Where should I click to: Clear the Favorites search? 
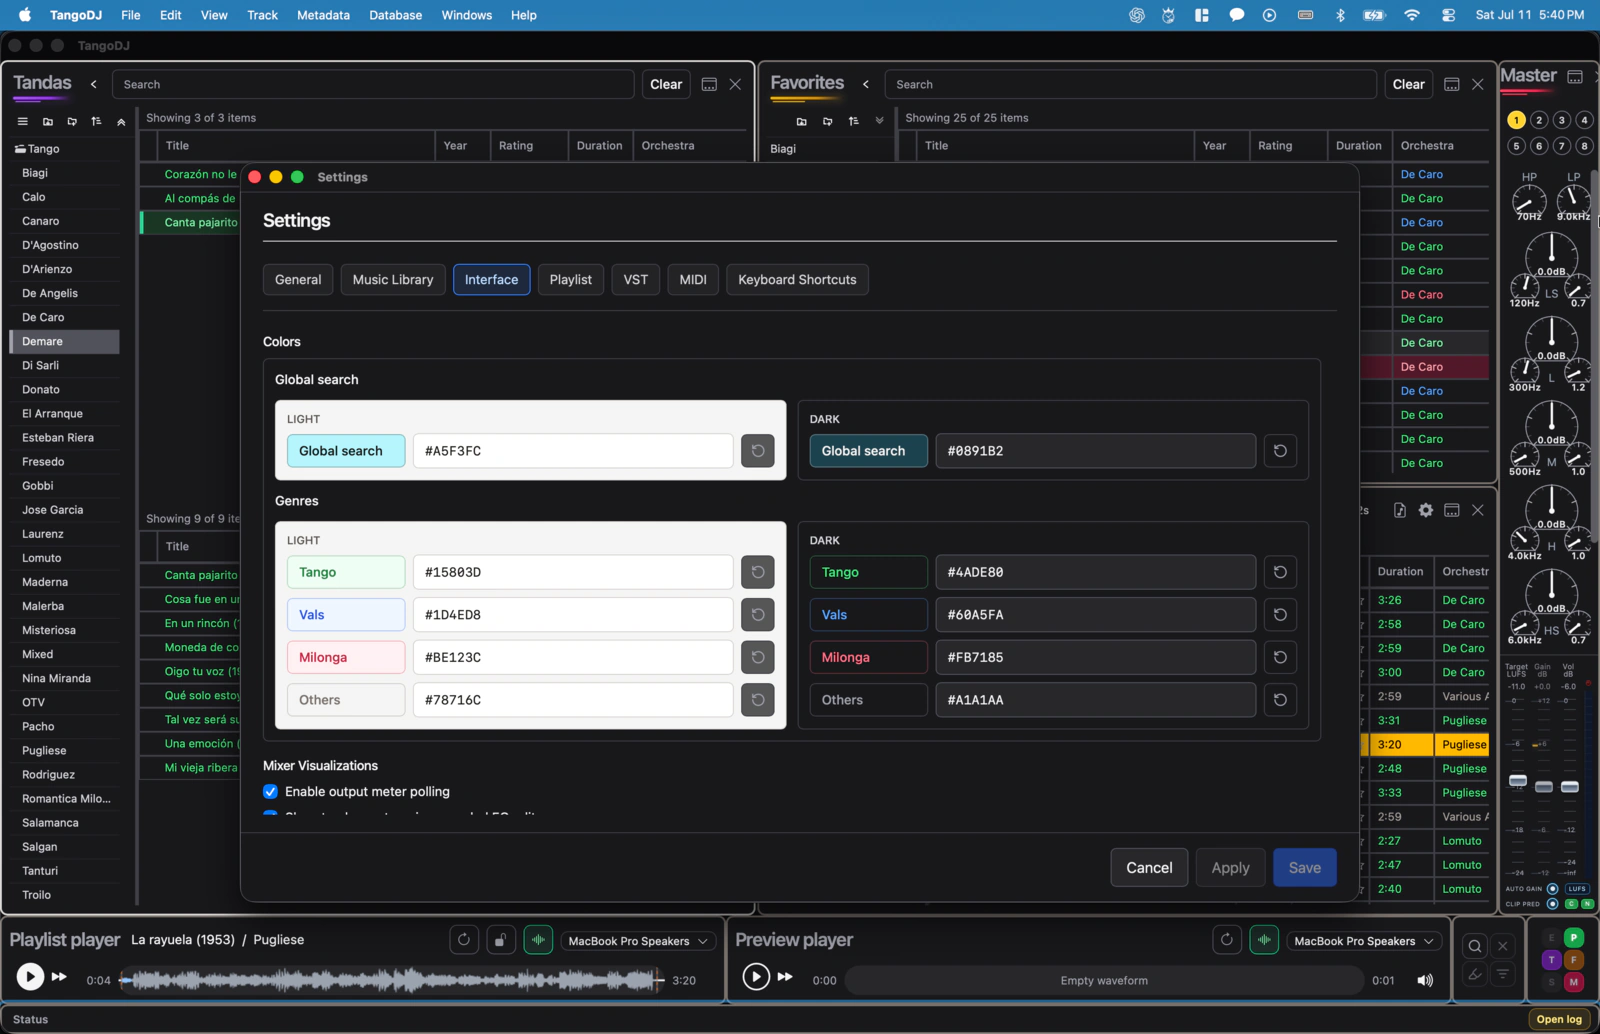[x=1408, y=84]
